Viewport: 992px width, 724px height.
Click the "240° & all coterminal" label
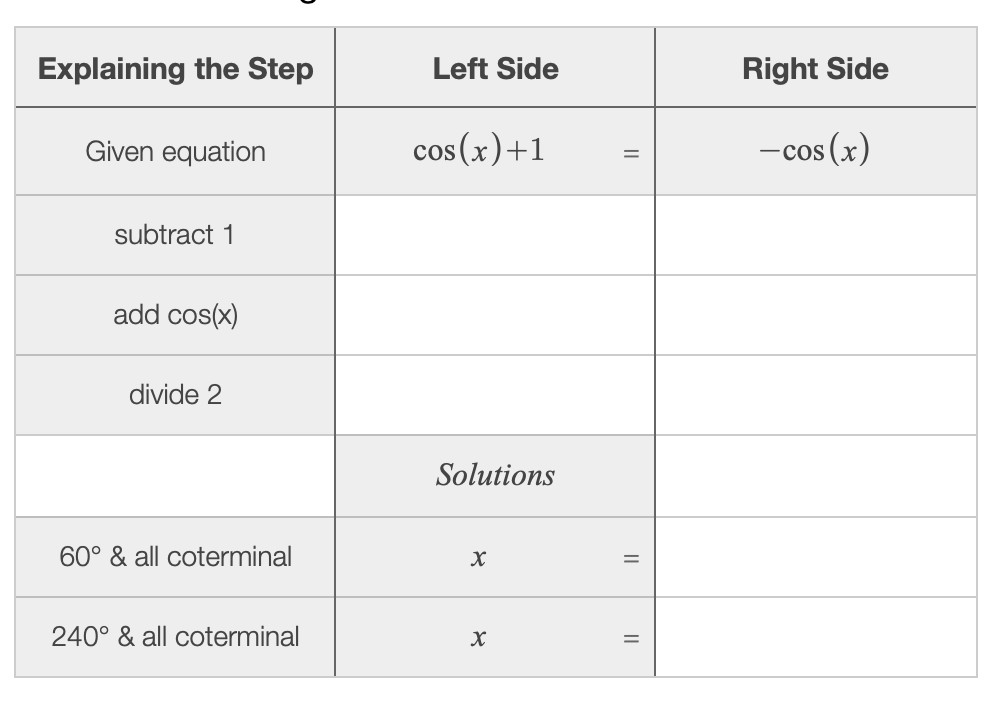pyautogui.click(x=175, y=637)
